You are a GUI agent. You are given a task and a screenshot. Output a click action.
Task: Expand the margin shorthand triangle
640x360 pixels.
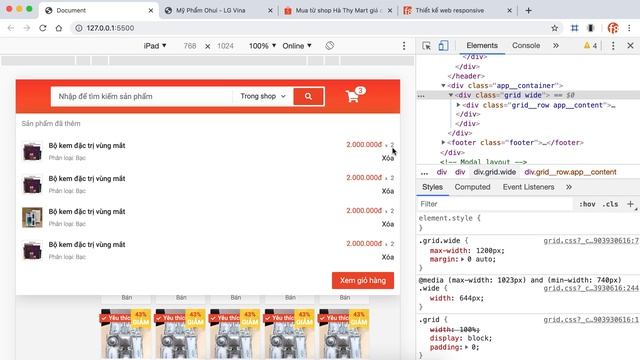coord(462,260)
